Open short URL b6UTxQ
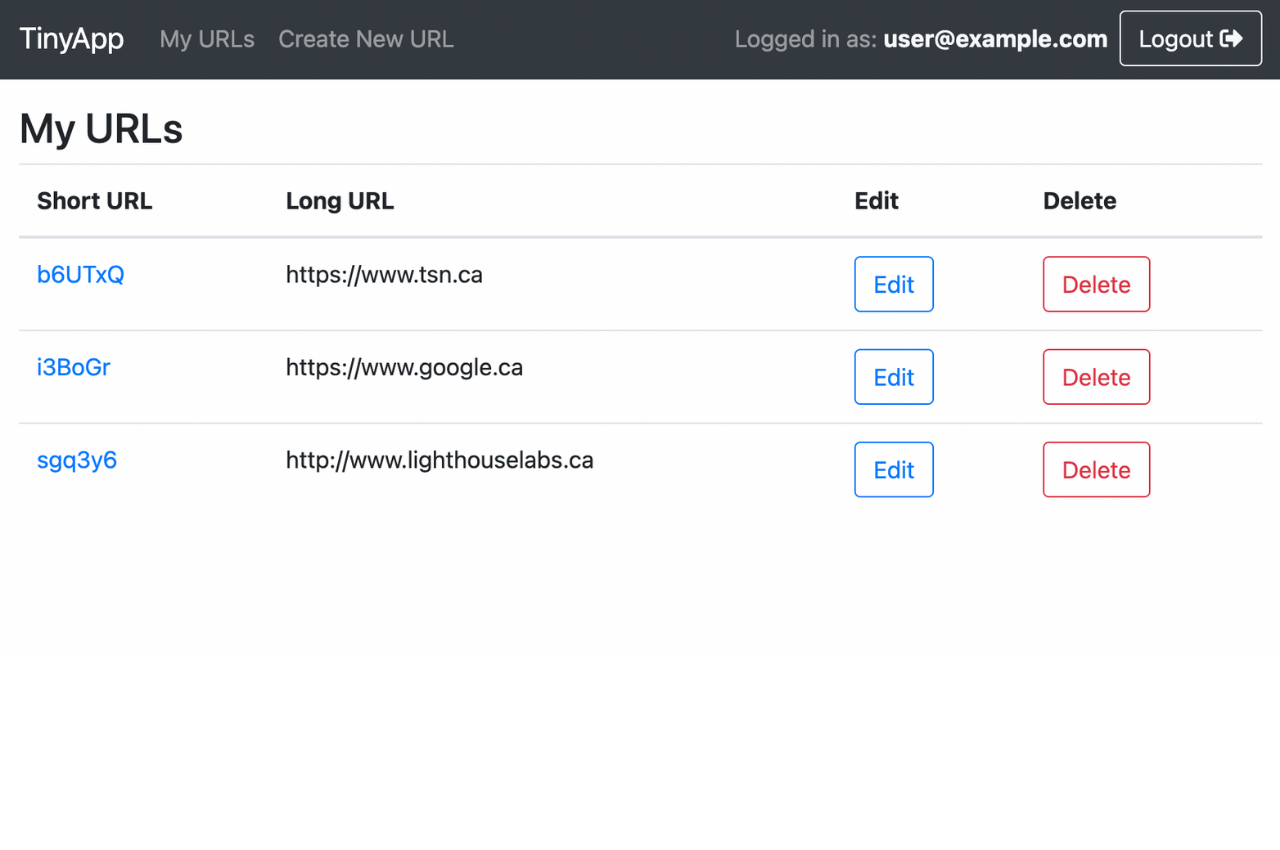The height and width of the screenshot is (850, 1280). (80, 275)
